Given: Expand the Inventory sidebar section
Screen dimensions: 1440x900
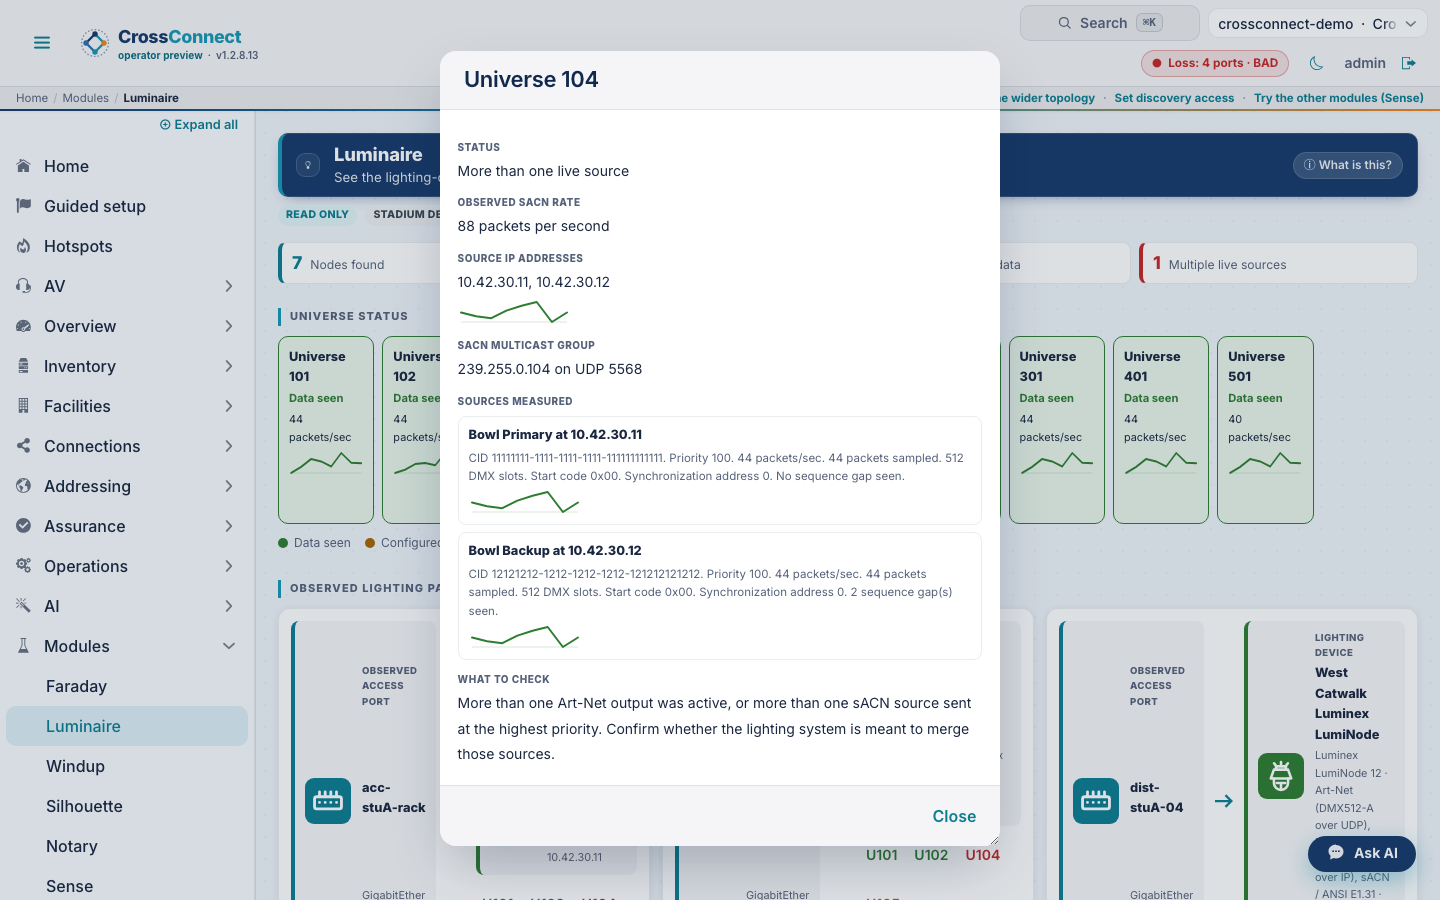Looking at the screenshot, I should (229, 366).
